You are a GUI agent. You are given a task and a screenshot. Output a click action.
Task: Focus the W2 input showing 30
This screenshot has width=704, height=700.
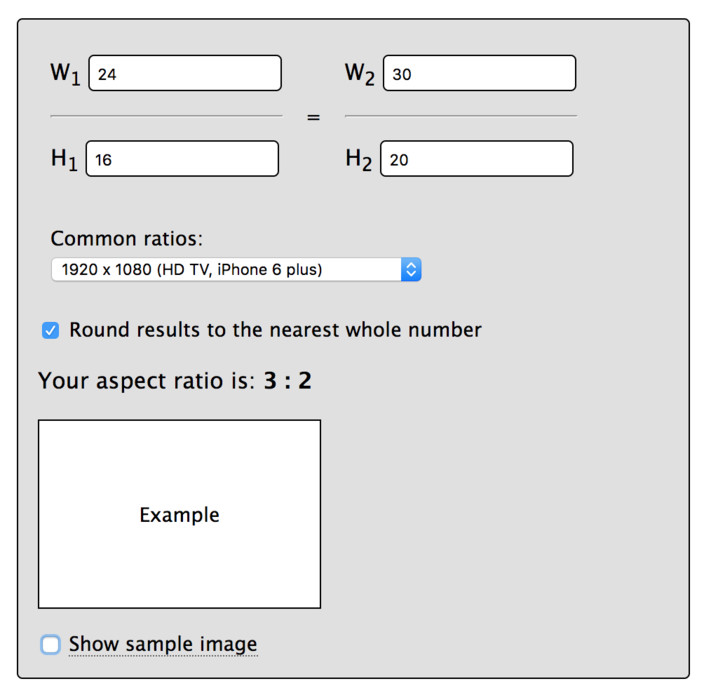[479, 73]
